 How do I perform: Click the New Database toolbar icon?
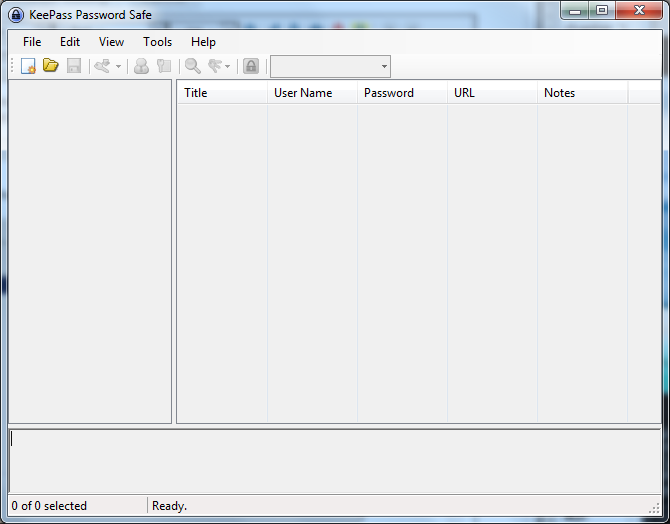tap(28, 66)
